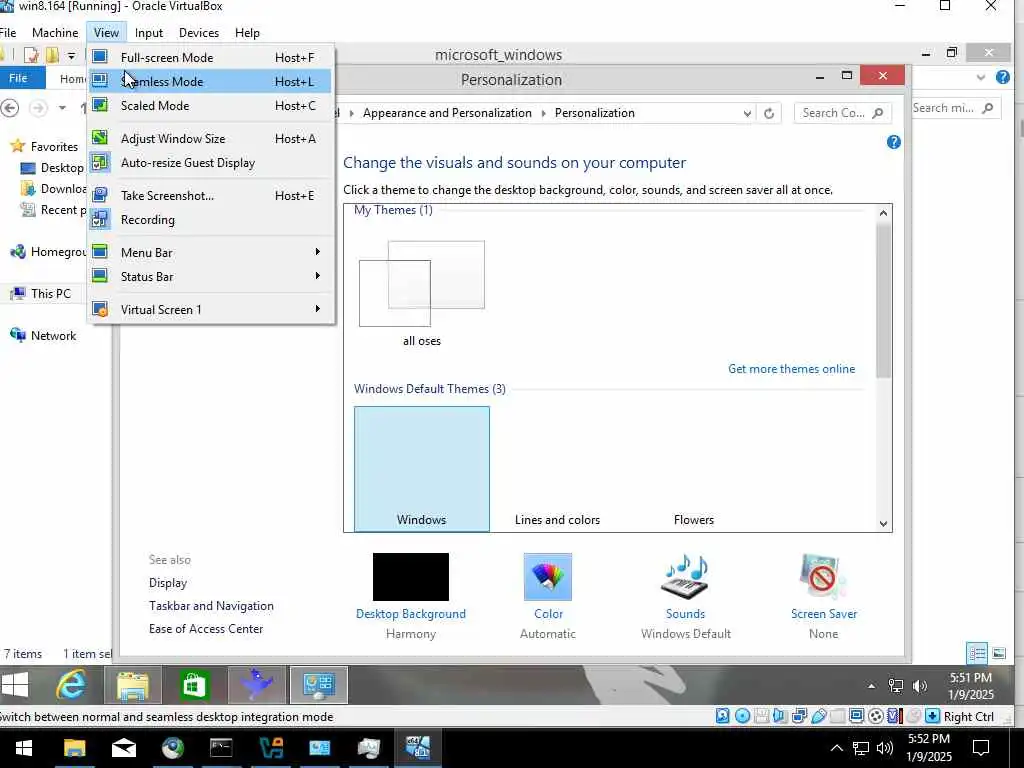Toggle Scaled Mode in the View menu
This screenshot has width=1024, height=768.
click(x=210, y=106)
